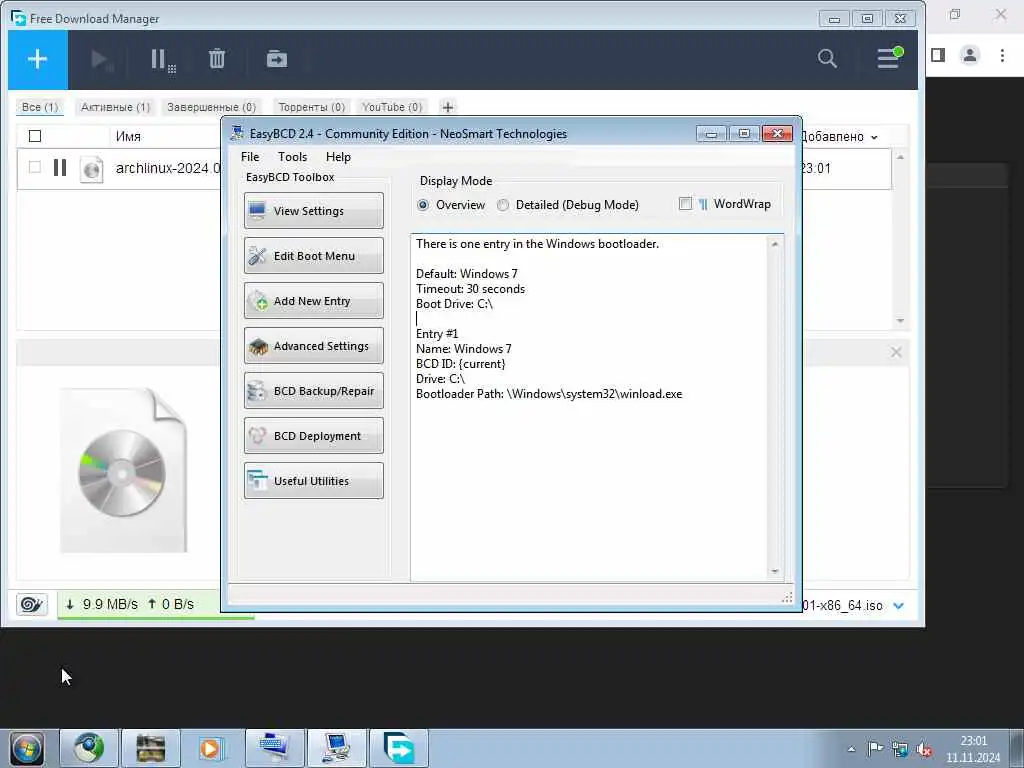Click the large disc image thumbnail
This screenshot has height=768, width=1024.
pos(123,470)
